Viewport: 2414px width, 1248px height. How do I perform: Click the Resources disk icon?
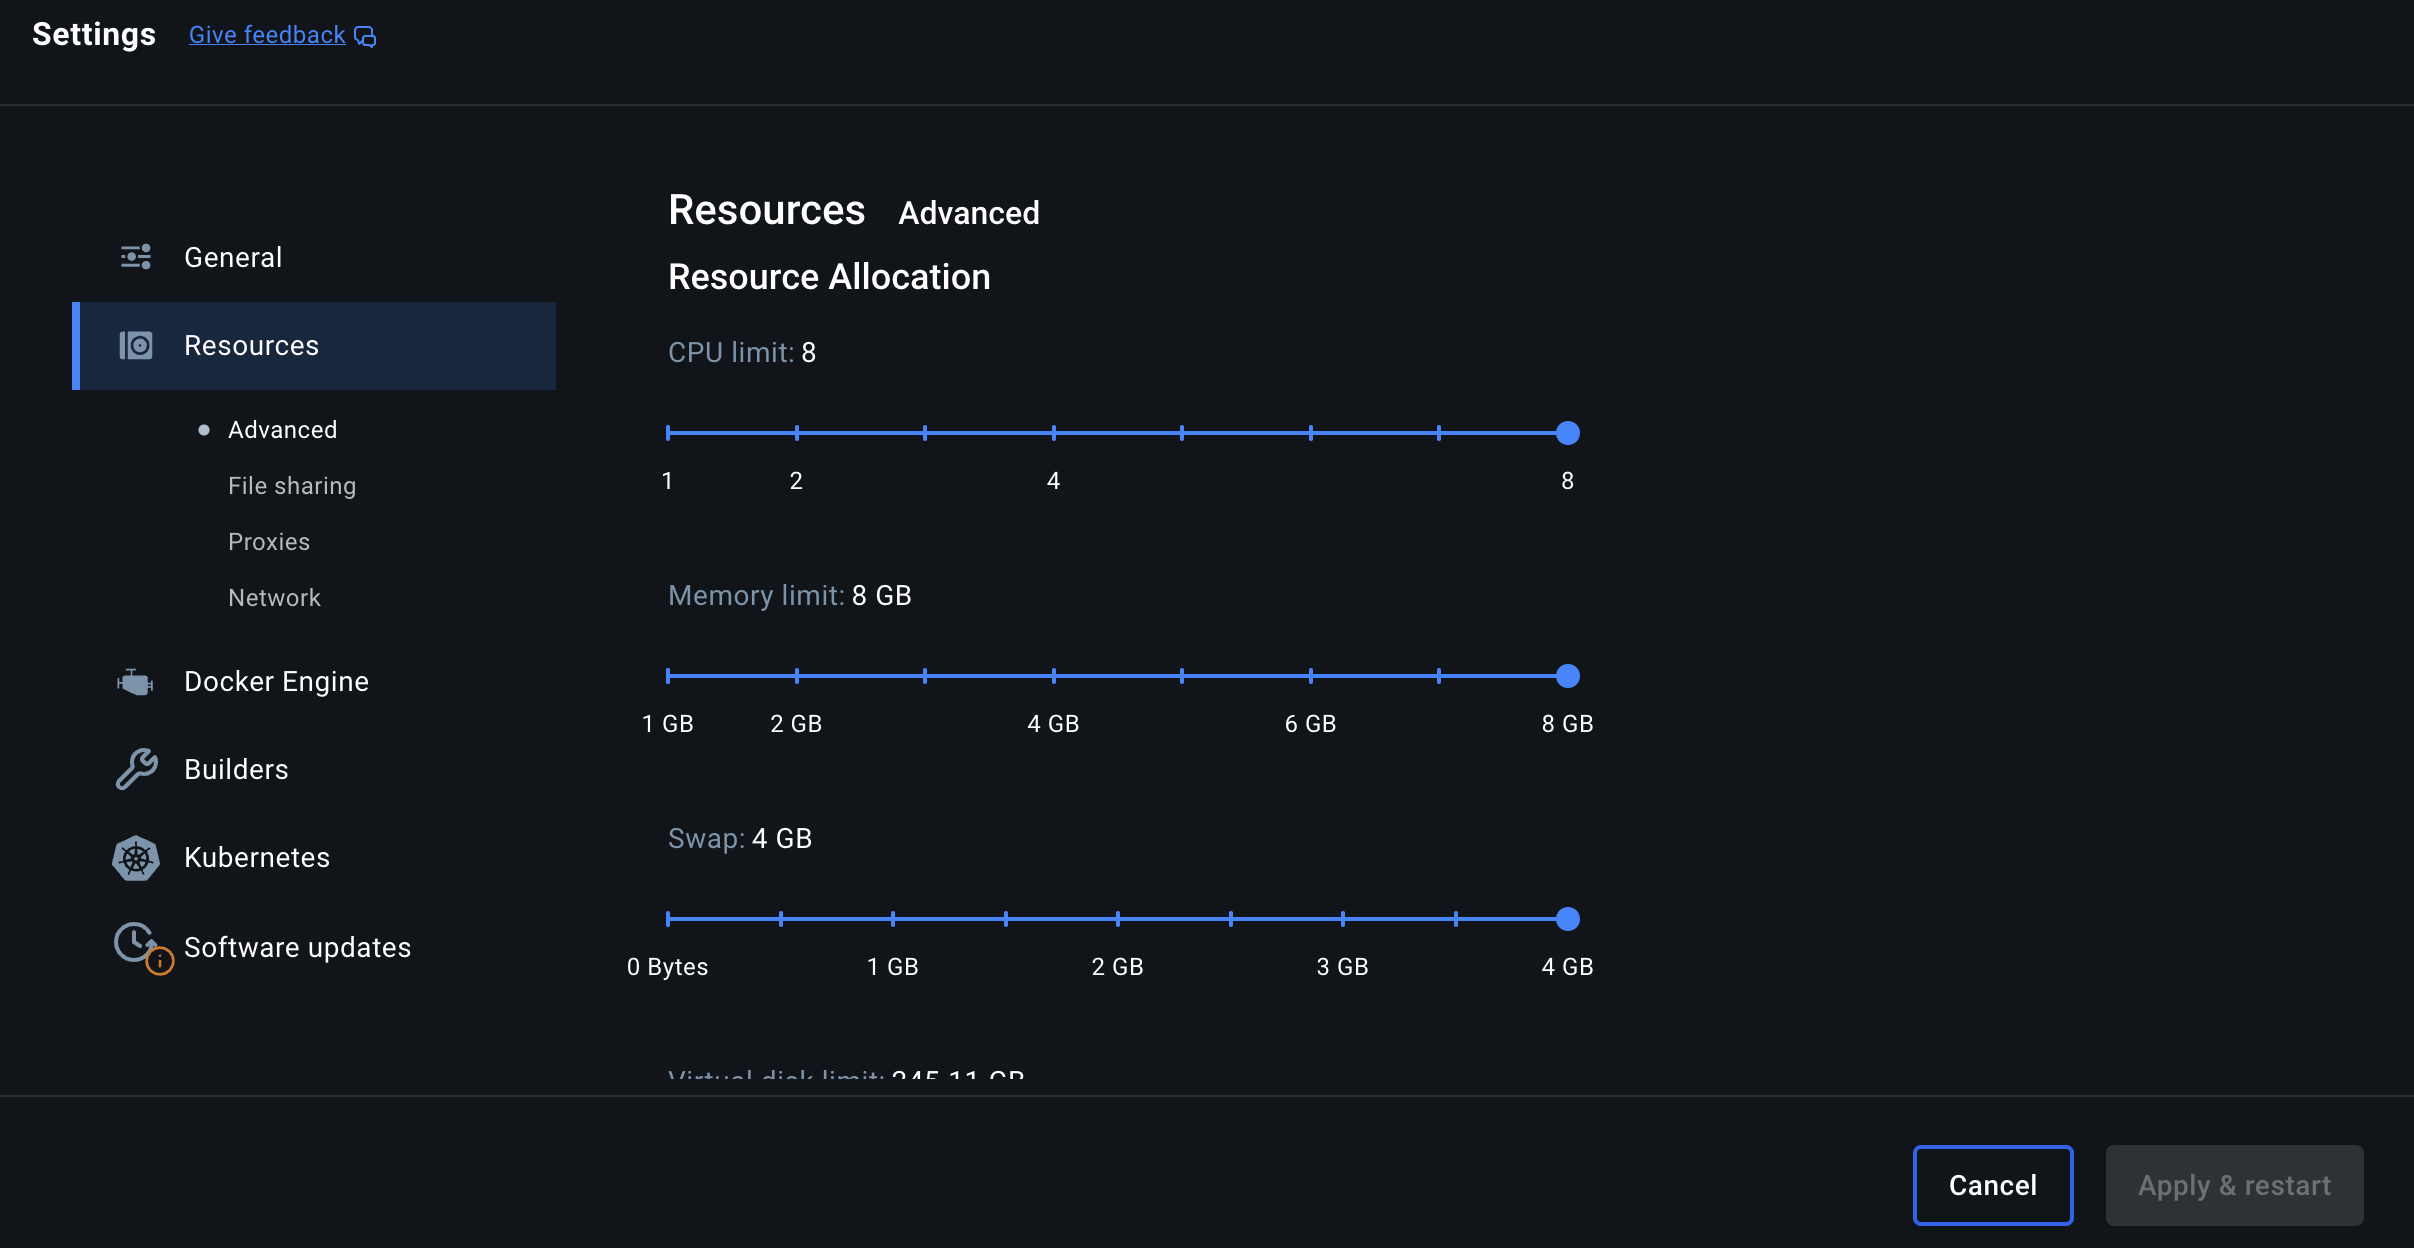coord(135,346)
